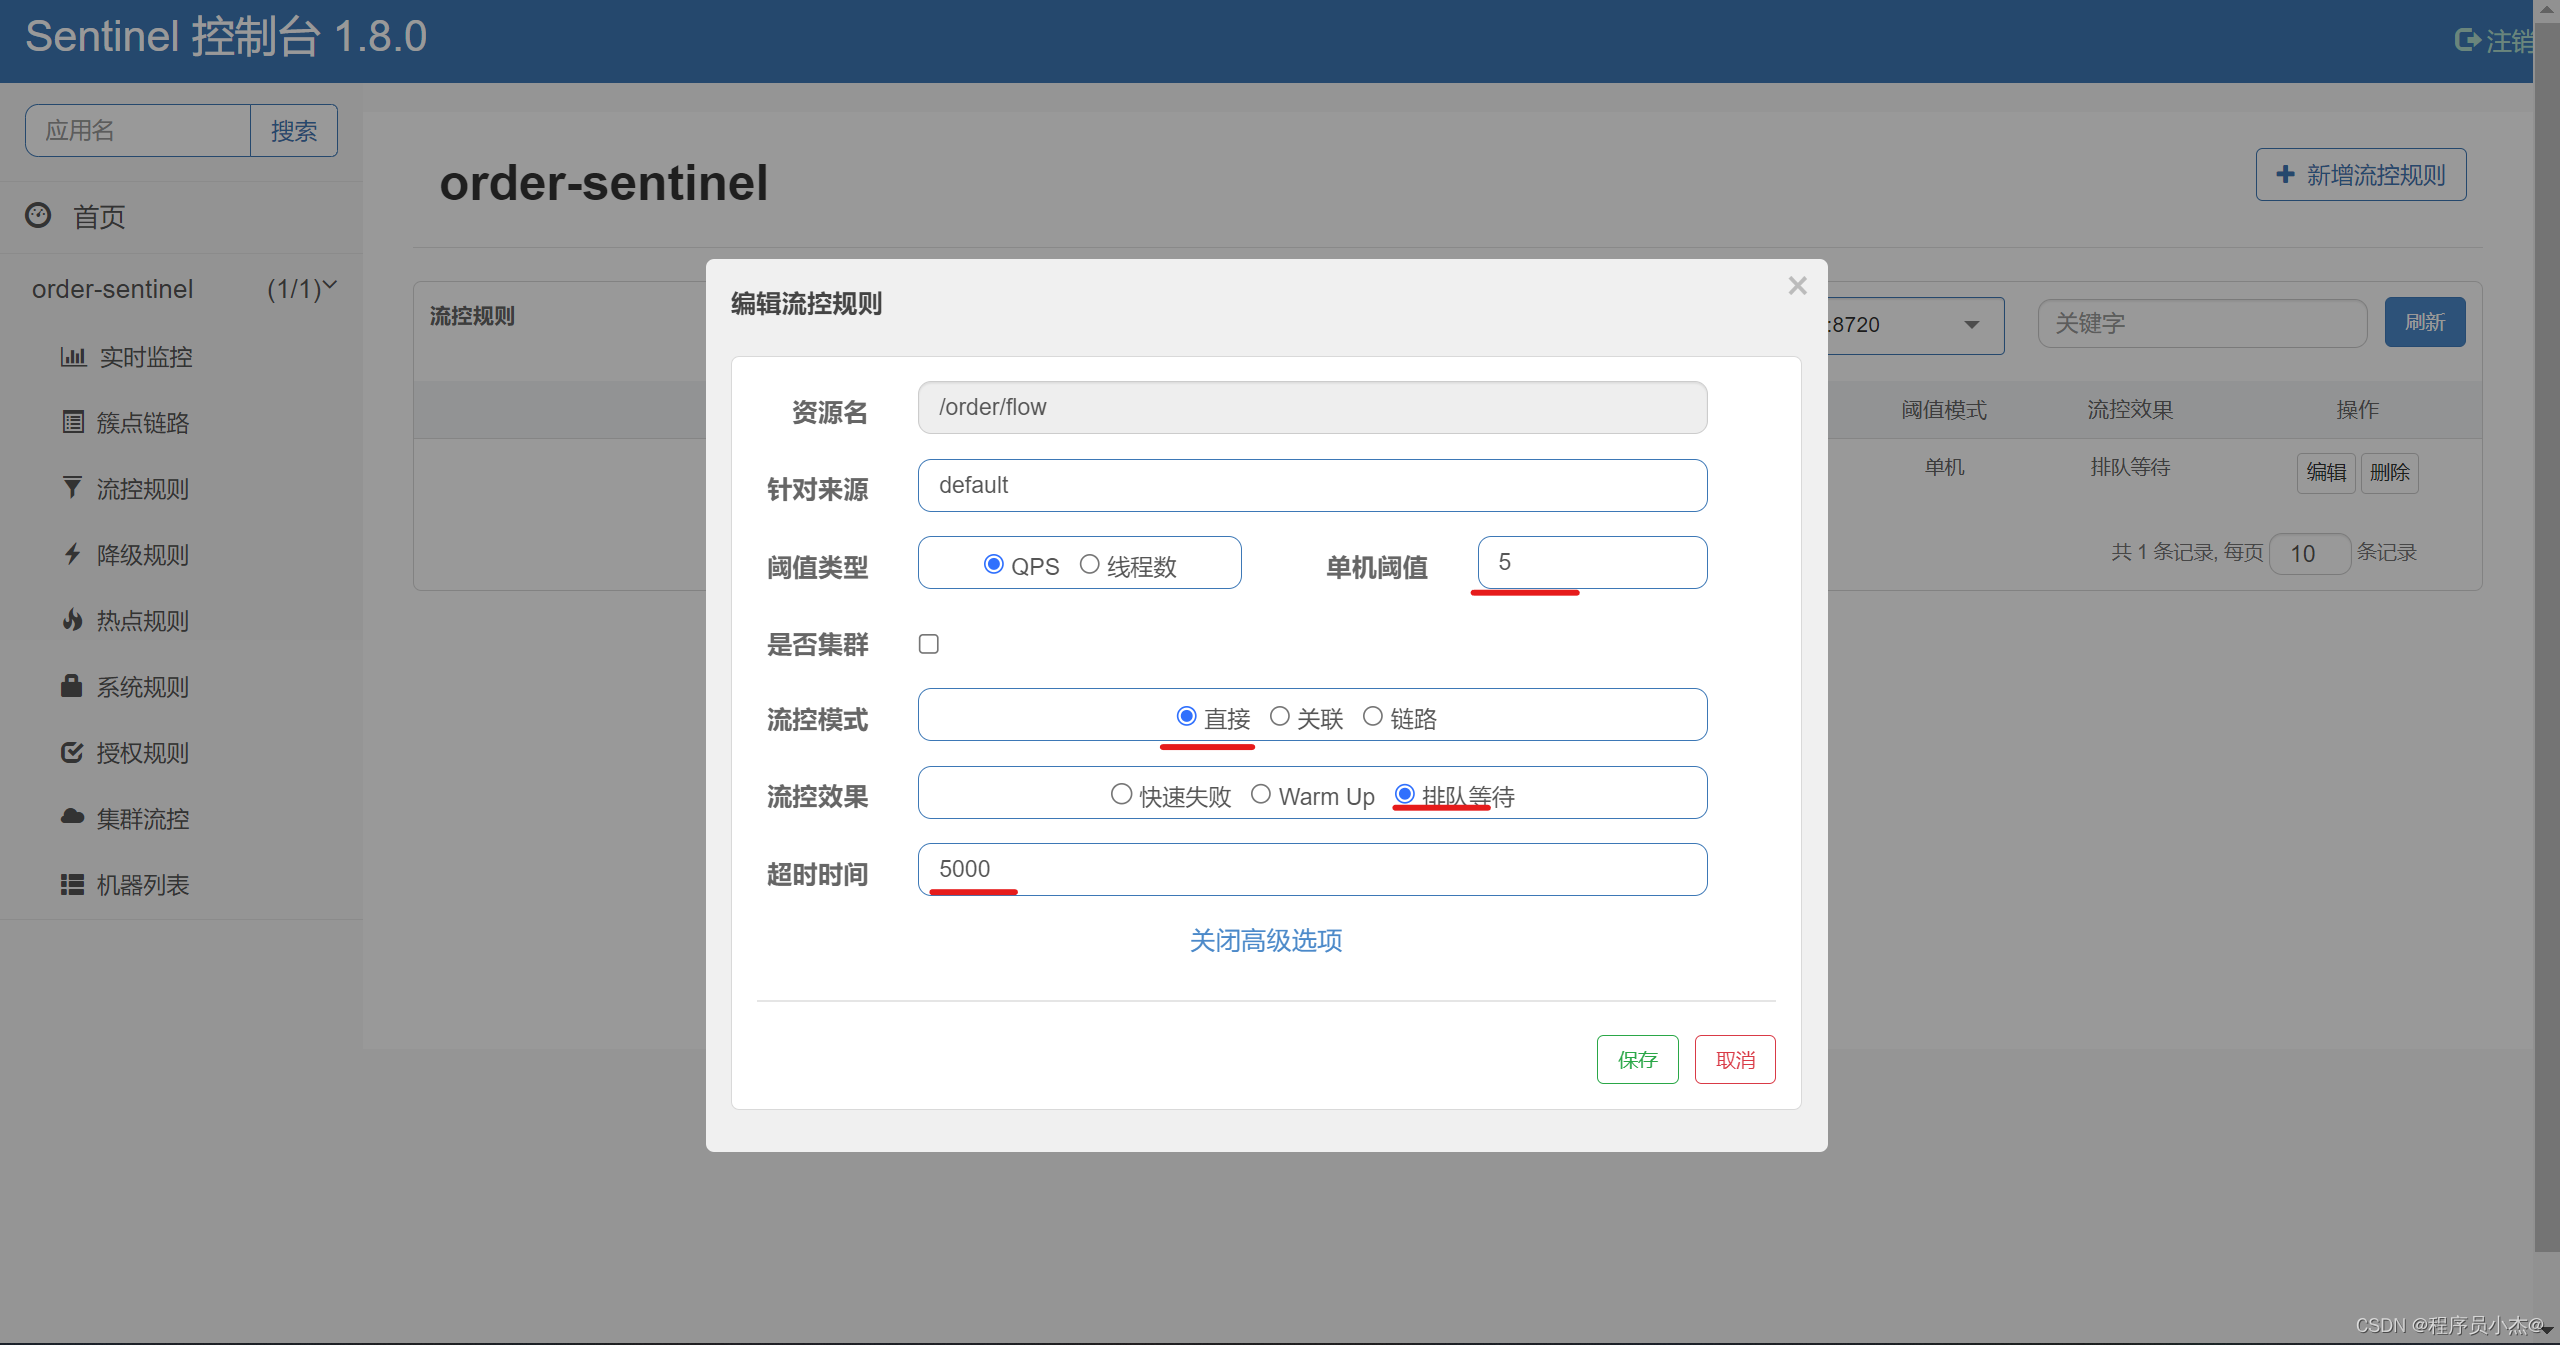Click the 取消 button
The height and width of the screenshot is (1345, 2560).
(1735, 1059)
